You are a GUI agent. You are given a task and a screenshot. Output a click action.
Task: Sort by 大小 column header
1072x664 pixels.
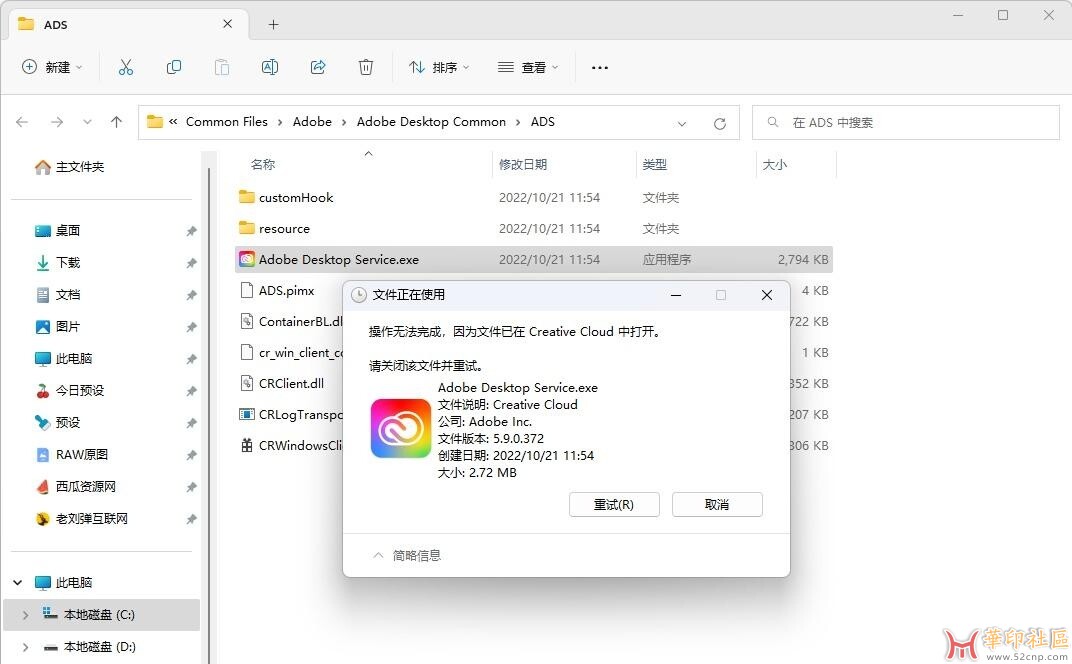775,165
